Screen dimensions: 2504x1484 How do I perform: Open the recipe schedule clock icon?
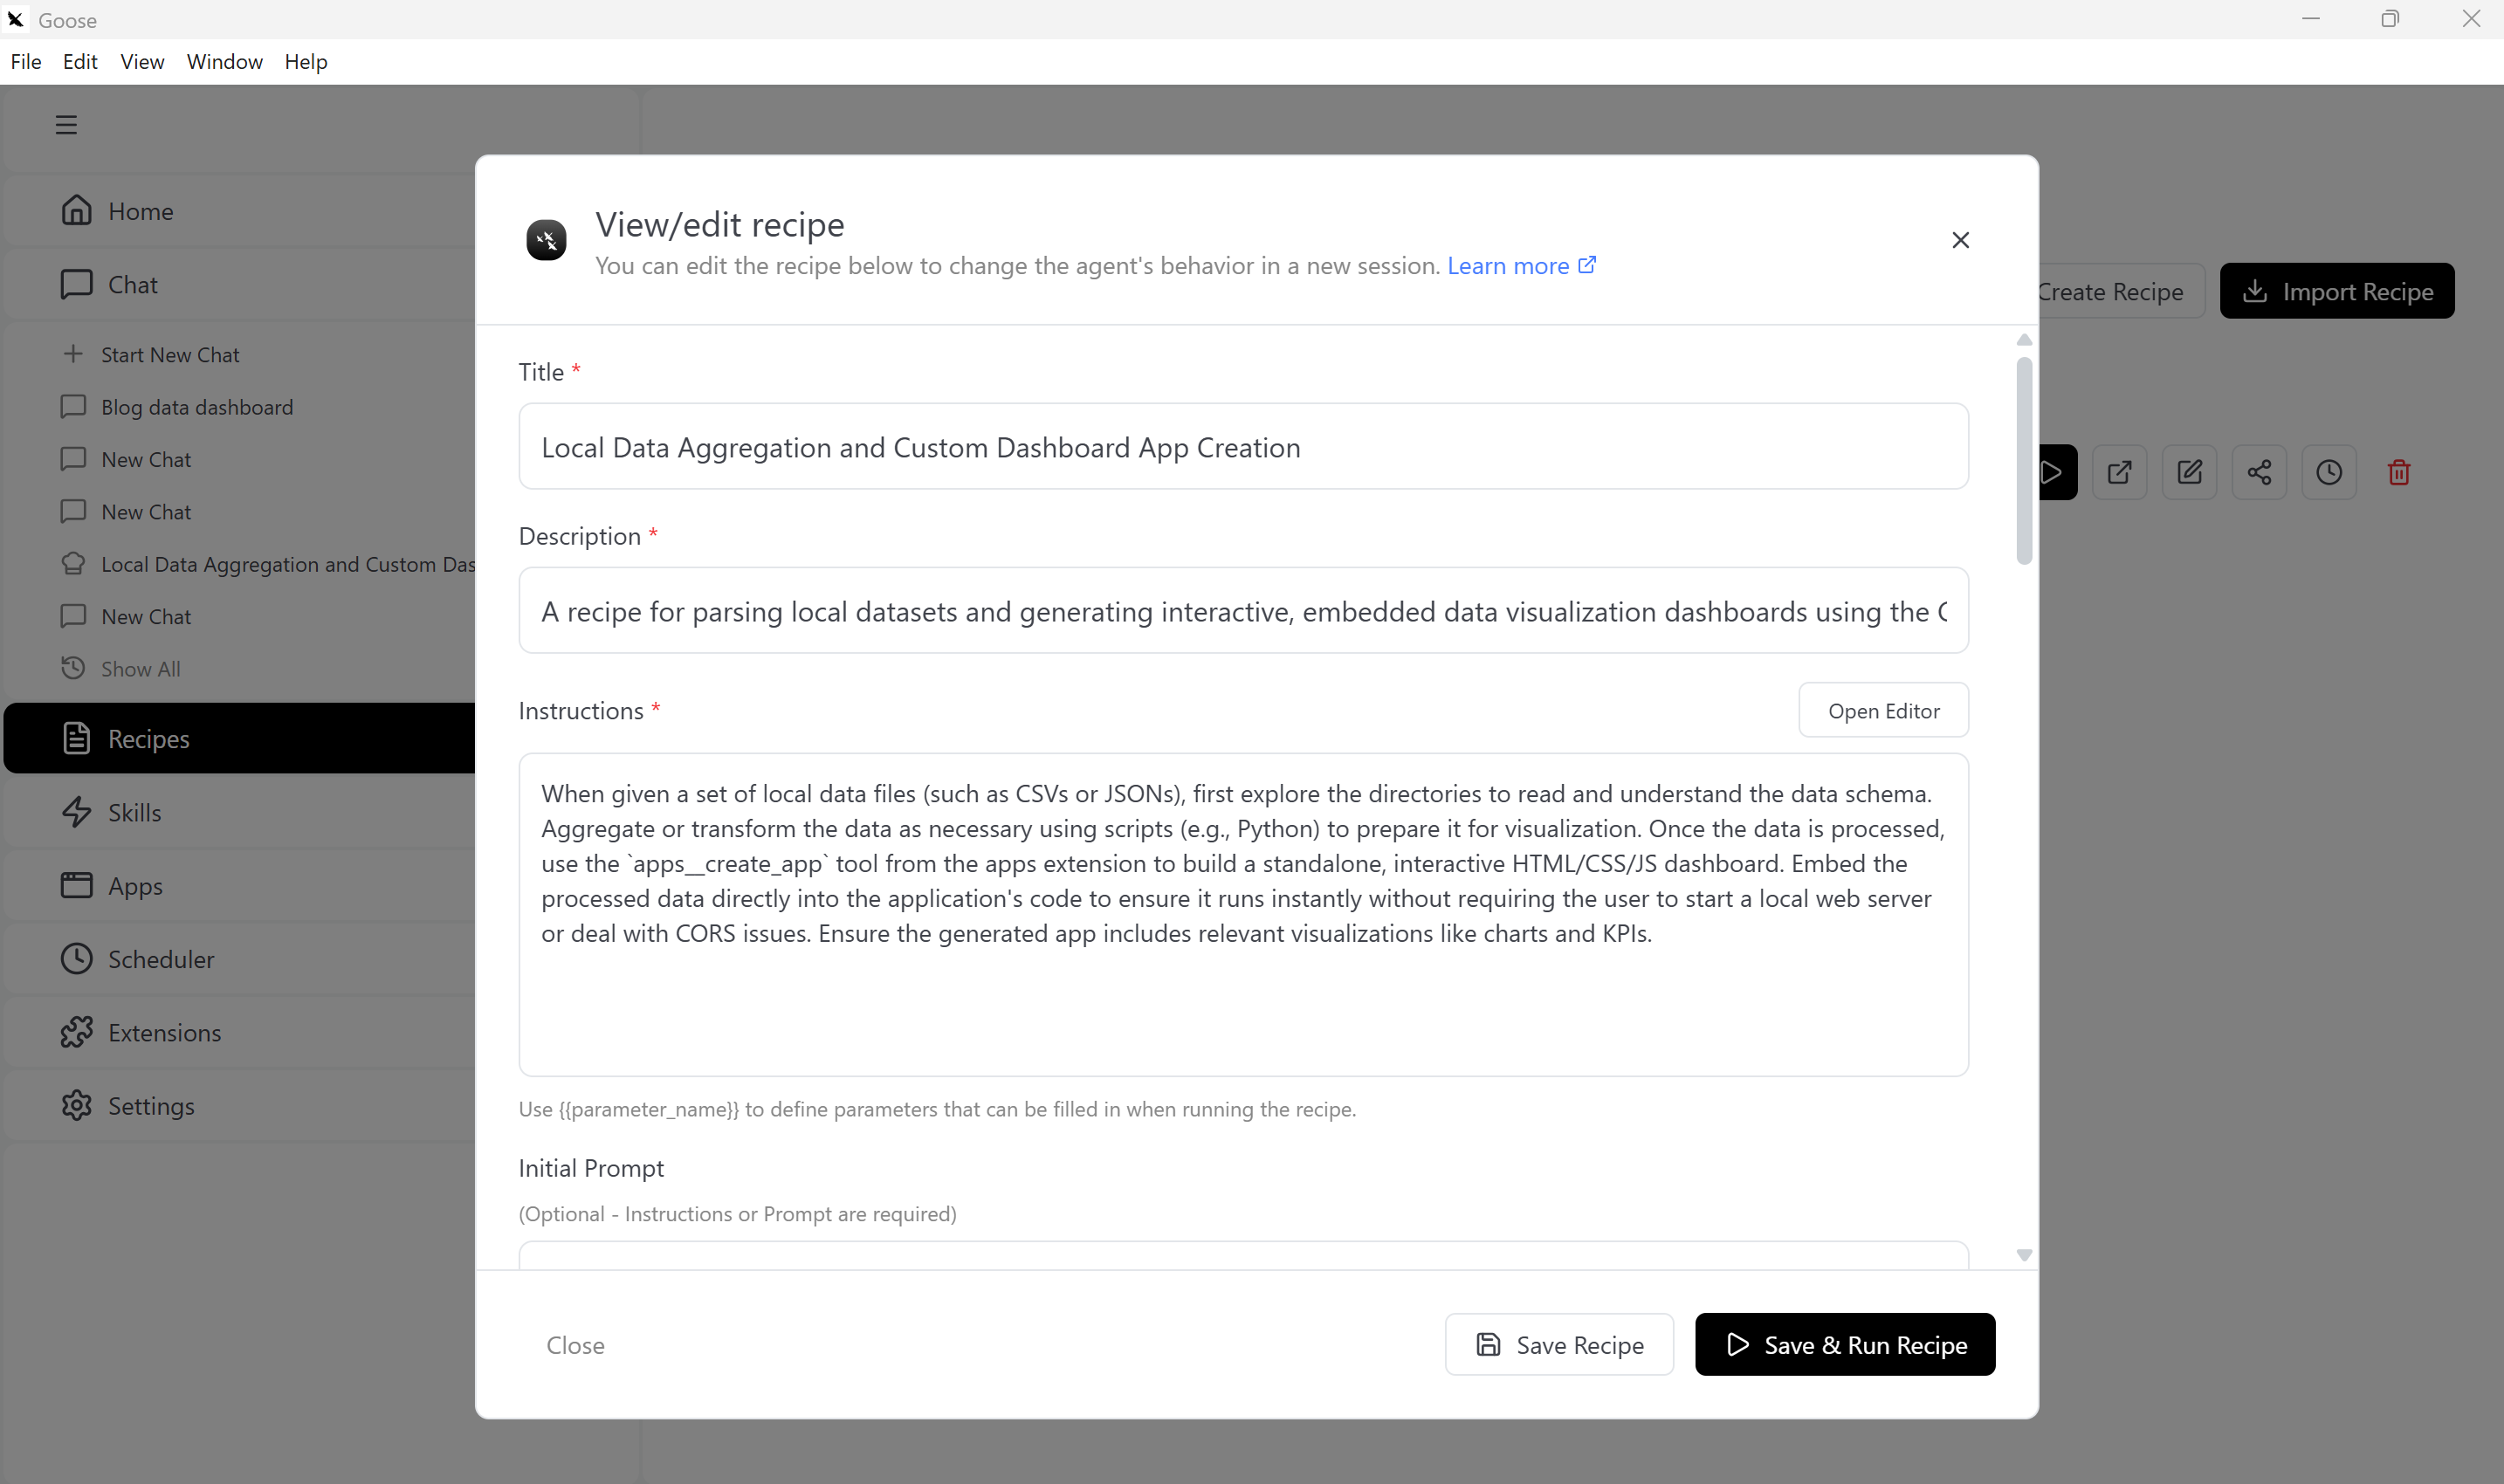click(x=2329, y=472)
